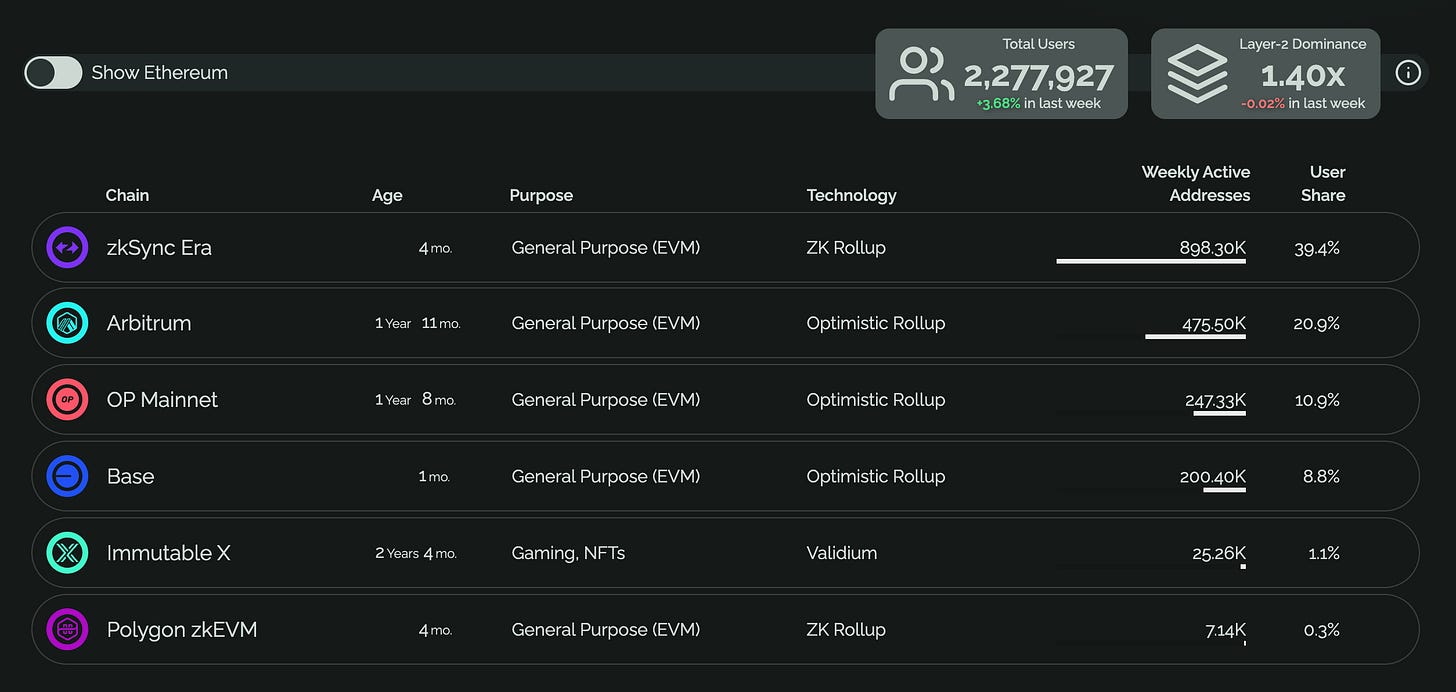Click the 7.14K weekly addresses value
This screenshot has width=1456, height=692.
pyautogui.click(x=1226, y=630)
